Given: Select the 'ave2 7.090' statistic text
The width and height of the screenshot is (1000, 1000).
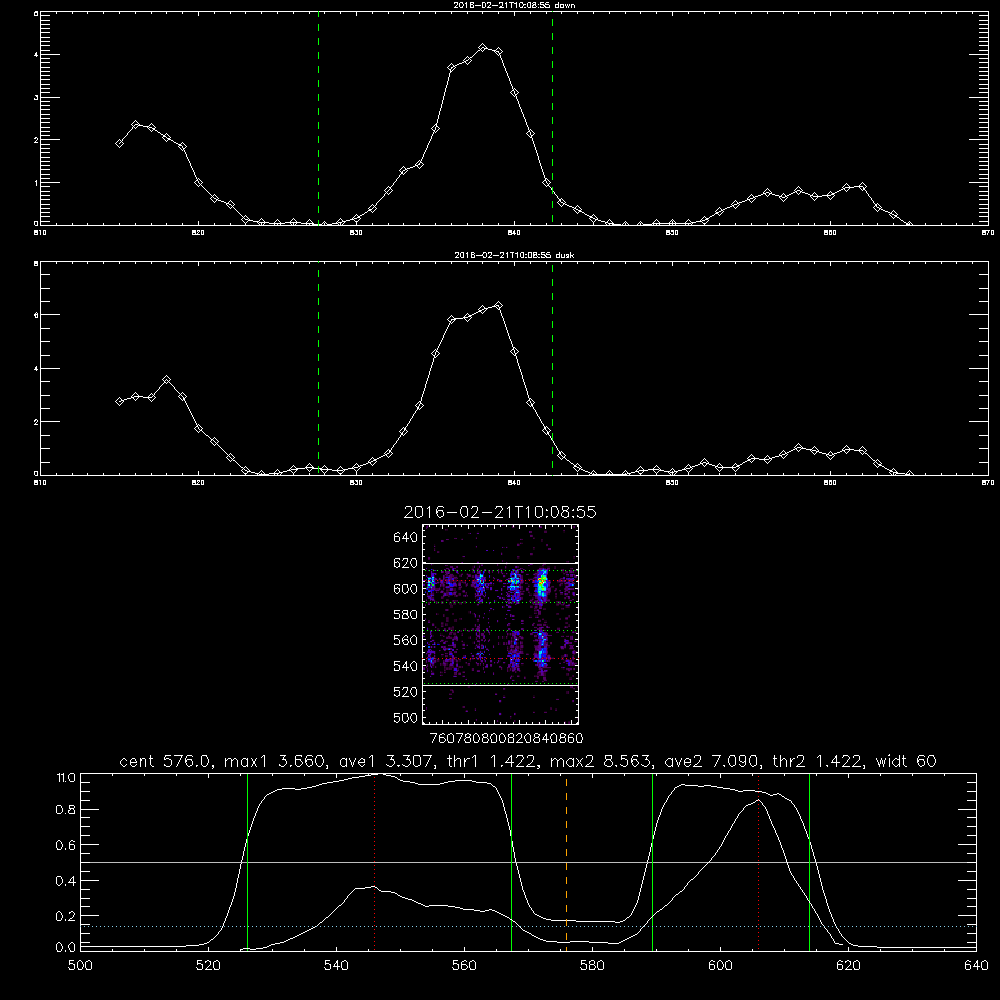Looking at the screenshot, I should point(712,761).
